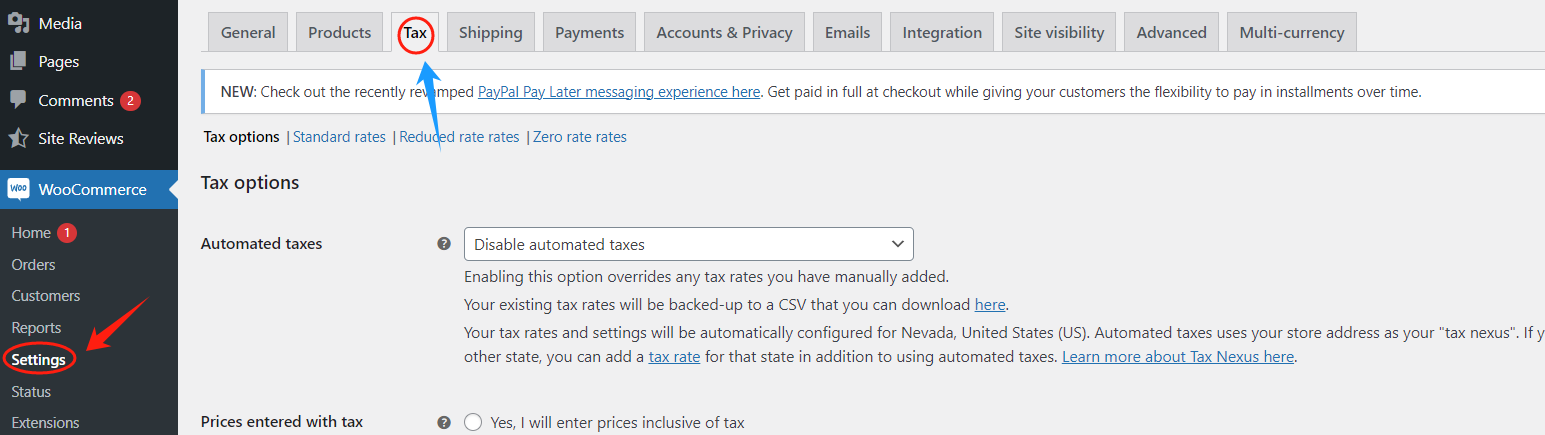Click the Media icon in sidebar
The image size is (1545, 435).
click(x=18, y=23)
